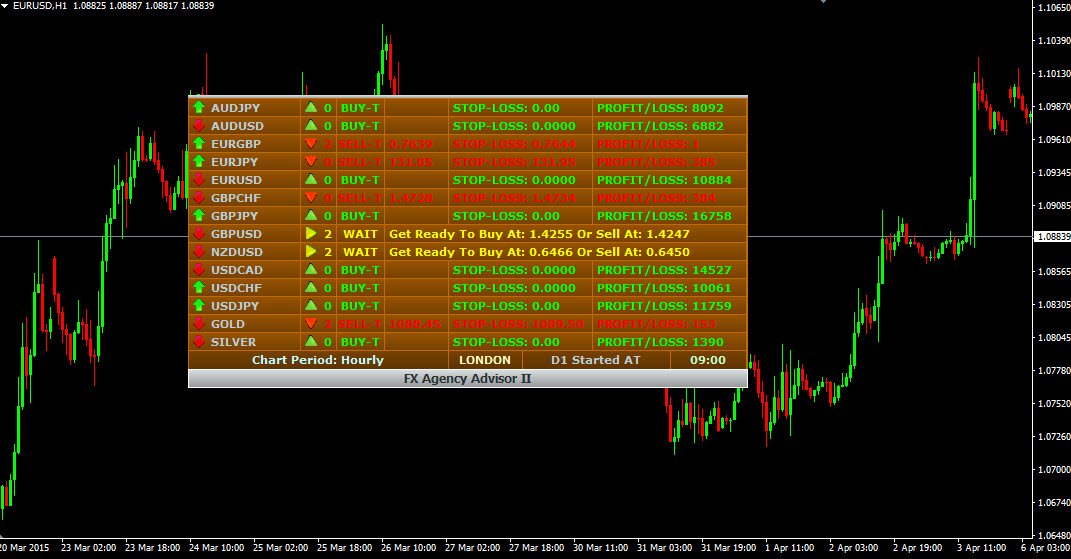1071x559 pixels.
Task: Open the dropdown triangle before EURUSD,H1 title
Action: 5,5
